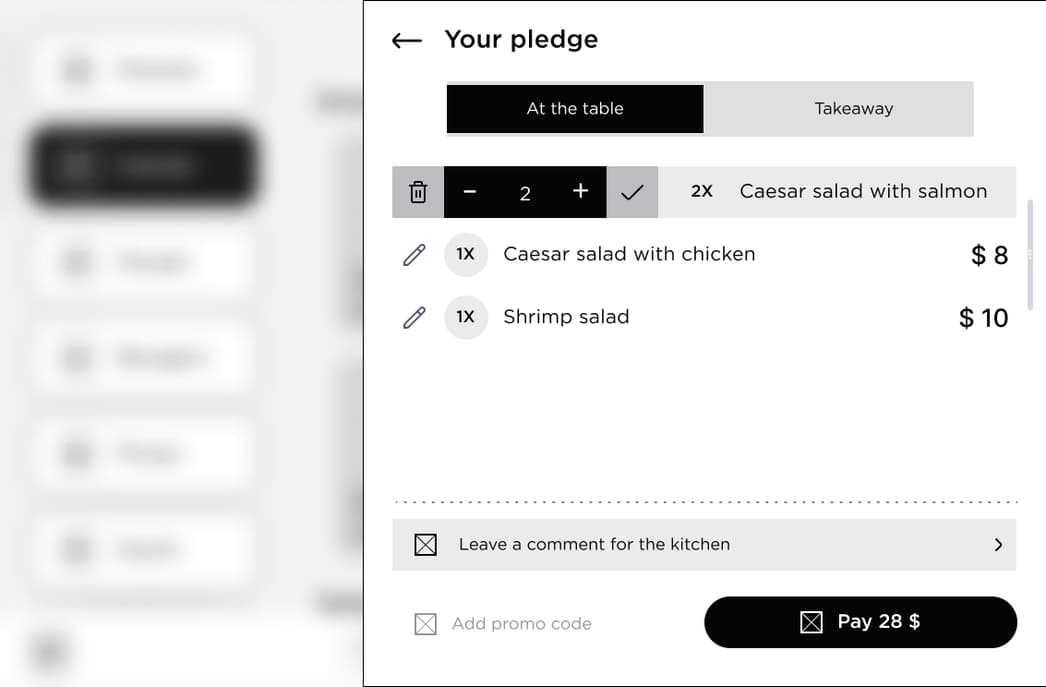Viewport: 1046px width, 687px height.
Task: Open Leave a comment for the kitchen
Action: click(704, 545)
